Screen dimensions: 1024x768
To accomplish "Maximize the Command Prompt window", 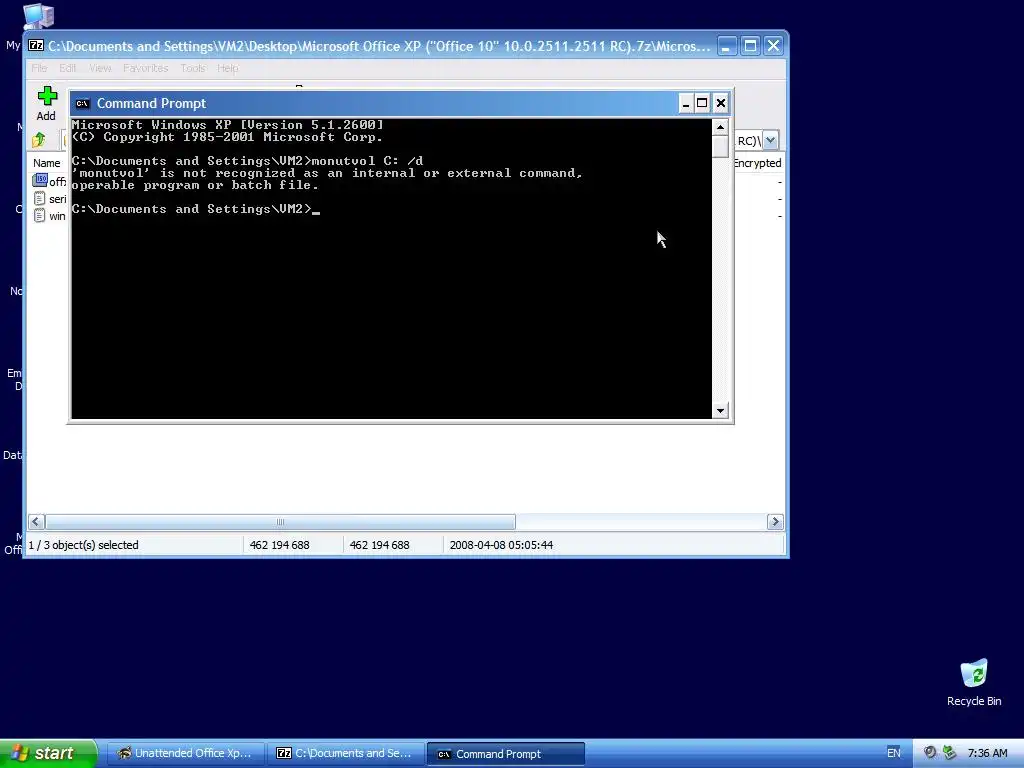I will (702, 103).
